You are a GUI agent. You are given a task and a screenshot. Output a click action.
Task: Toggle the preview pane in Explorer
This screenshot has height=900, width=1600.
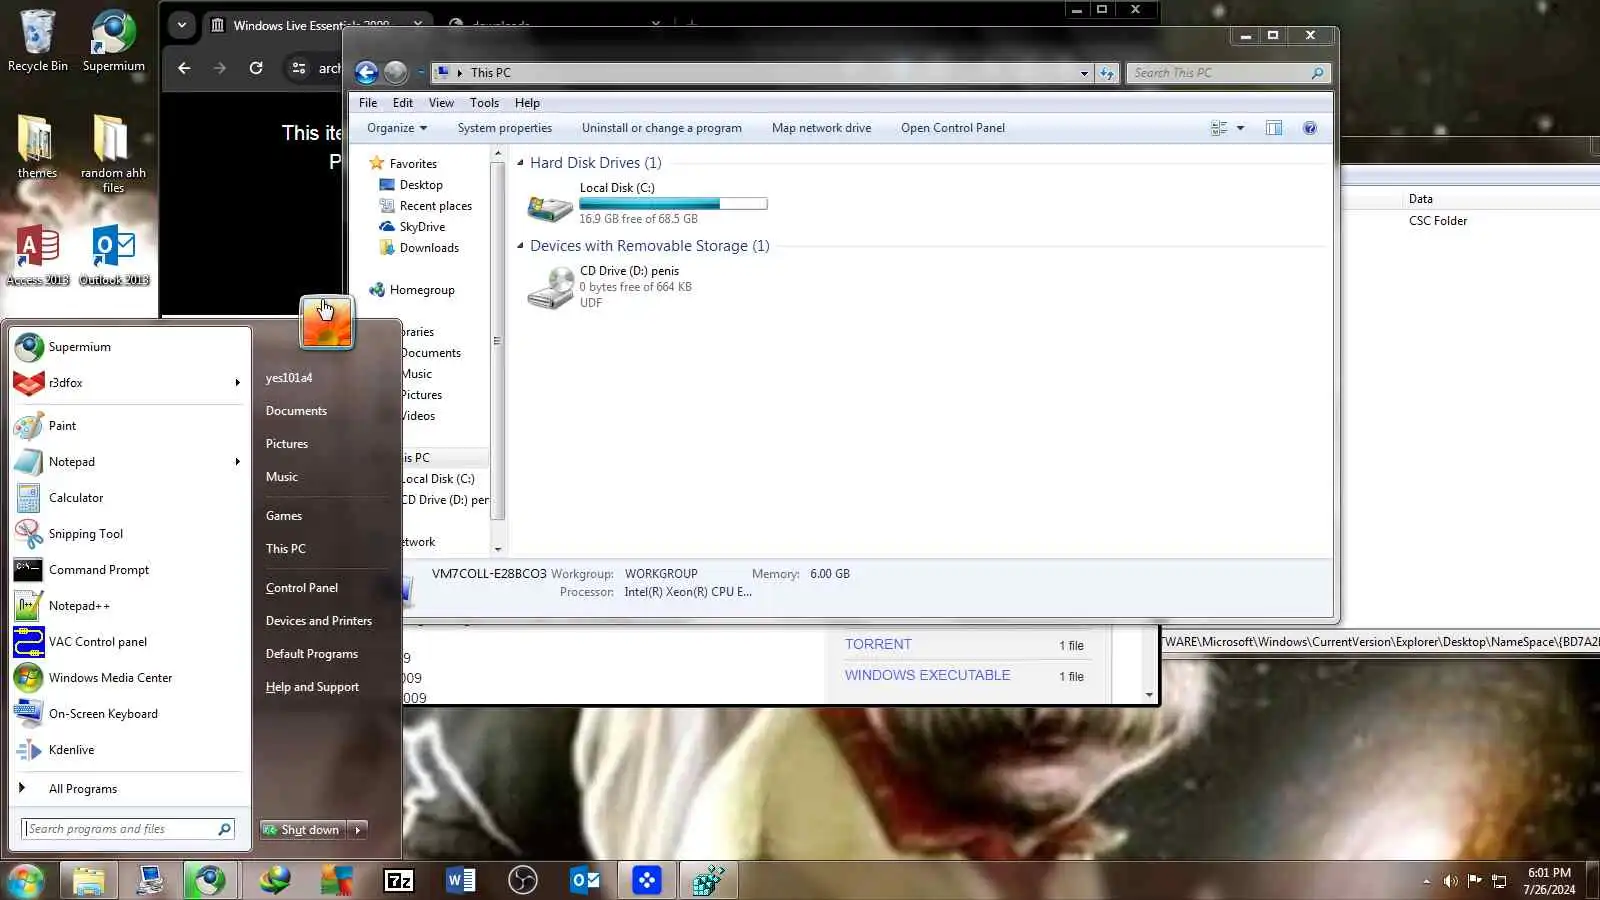coord(1274,128)
